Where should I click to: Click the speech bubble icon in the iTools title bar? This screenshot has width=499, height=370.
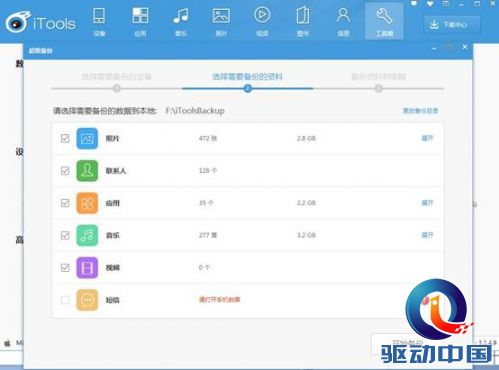[414, 3]
